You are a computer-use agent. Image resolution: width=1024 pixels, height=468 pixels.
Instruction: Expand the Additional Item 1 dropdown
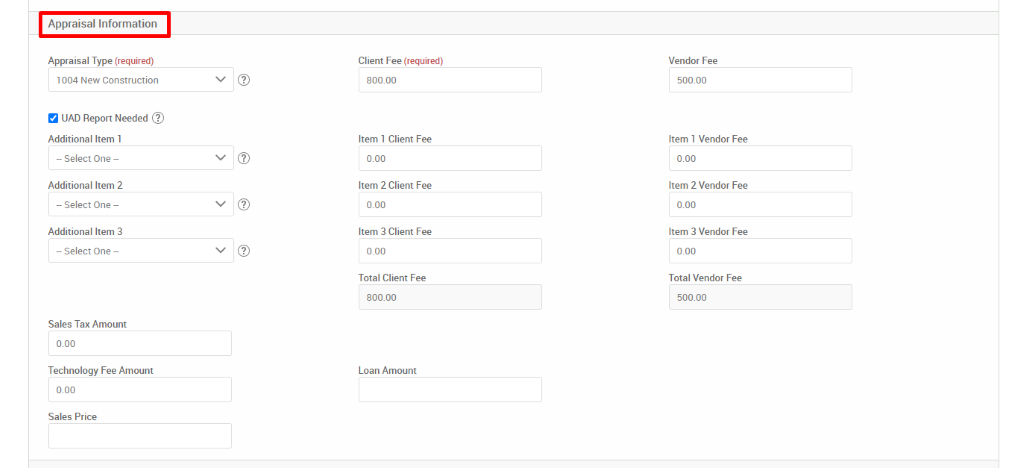point(140,158)
